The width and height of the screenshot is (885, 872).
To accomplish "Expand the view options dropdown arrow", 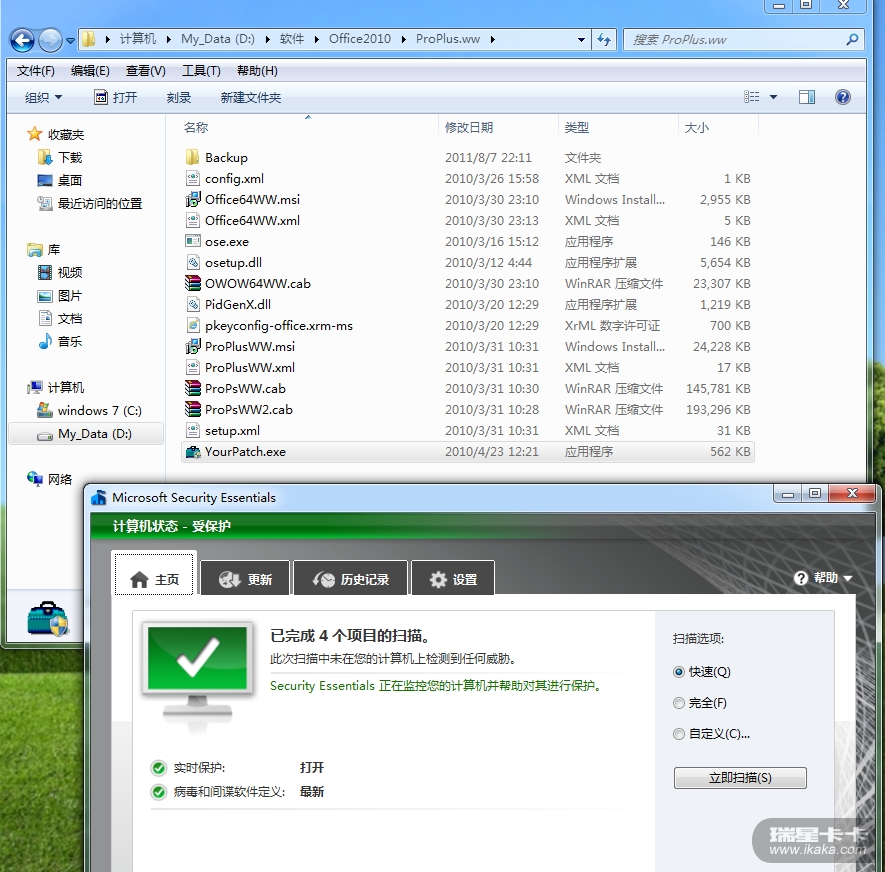I will [773, 97].
